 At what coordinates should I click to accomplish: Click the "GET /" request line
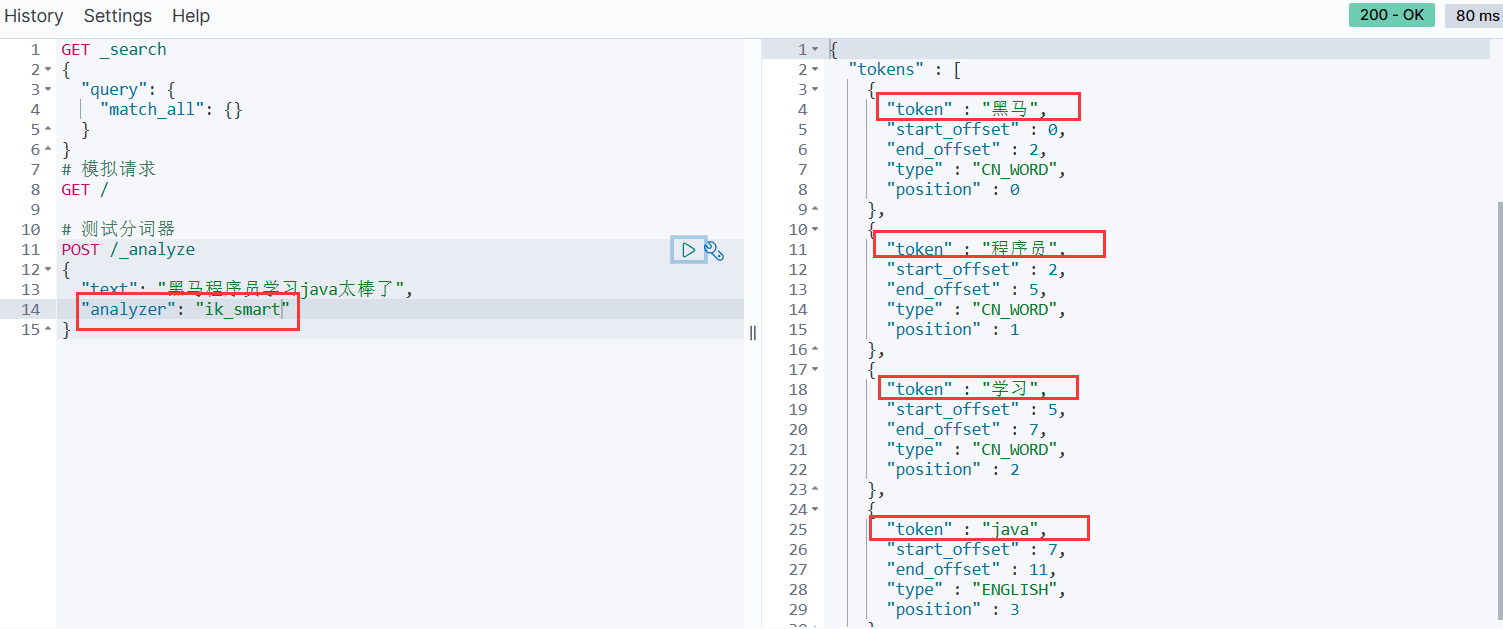85,190
